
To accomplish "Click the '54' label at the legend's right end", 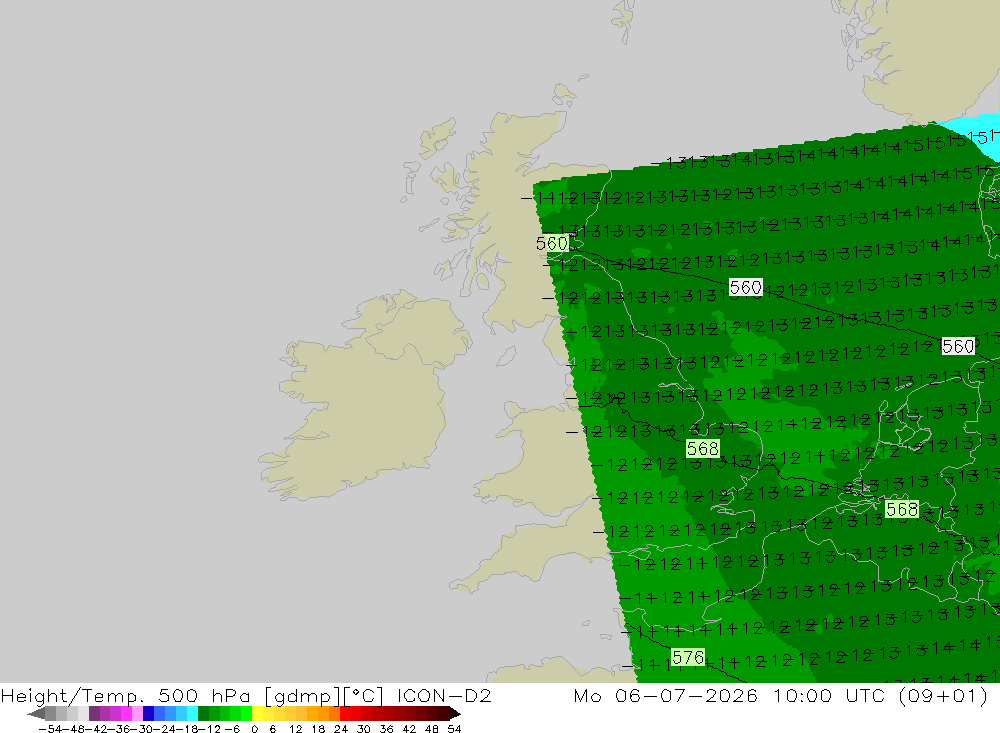I will pyautogui.click(x=454, y=729).
